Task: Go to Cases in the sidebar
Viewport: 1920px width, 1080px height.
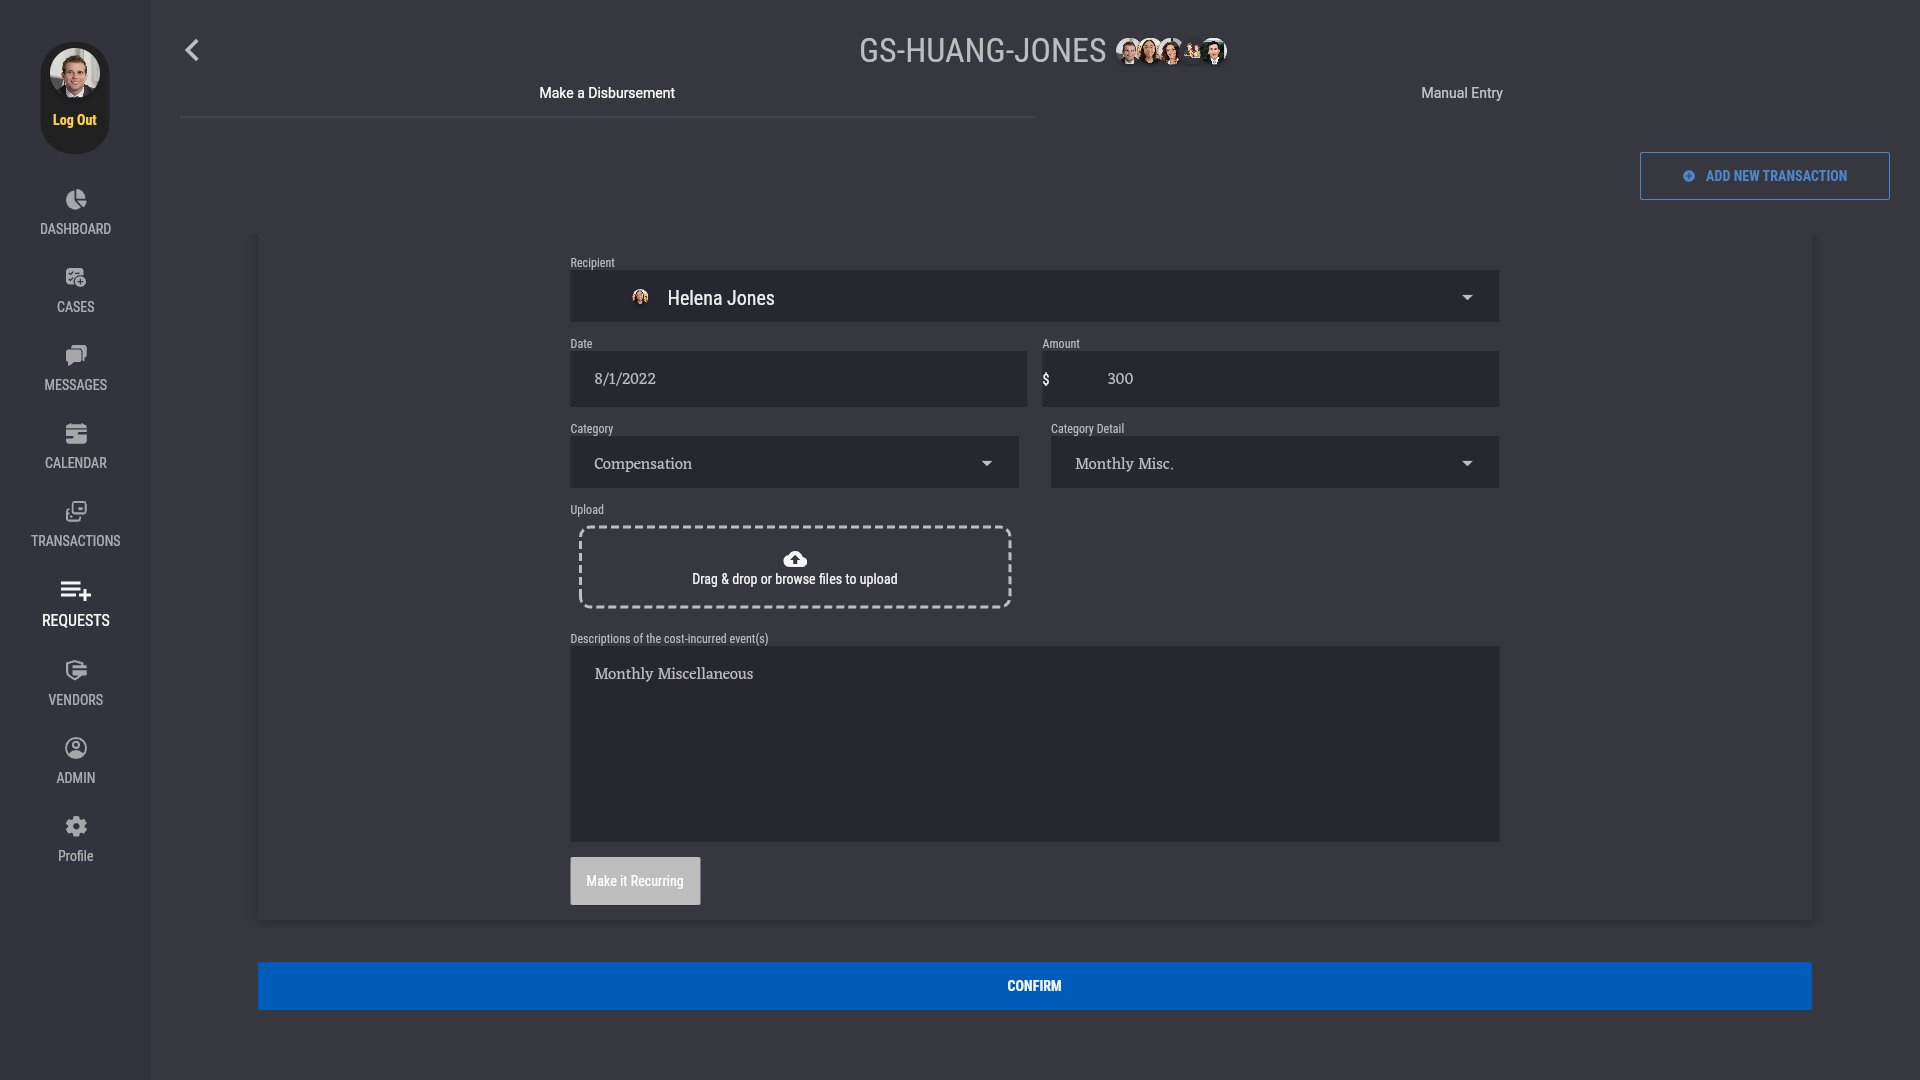Action: (76, 278)
